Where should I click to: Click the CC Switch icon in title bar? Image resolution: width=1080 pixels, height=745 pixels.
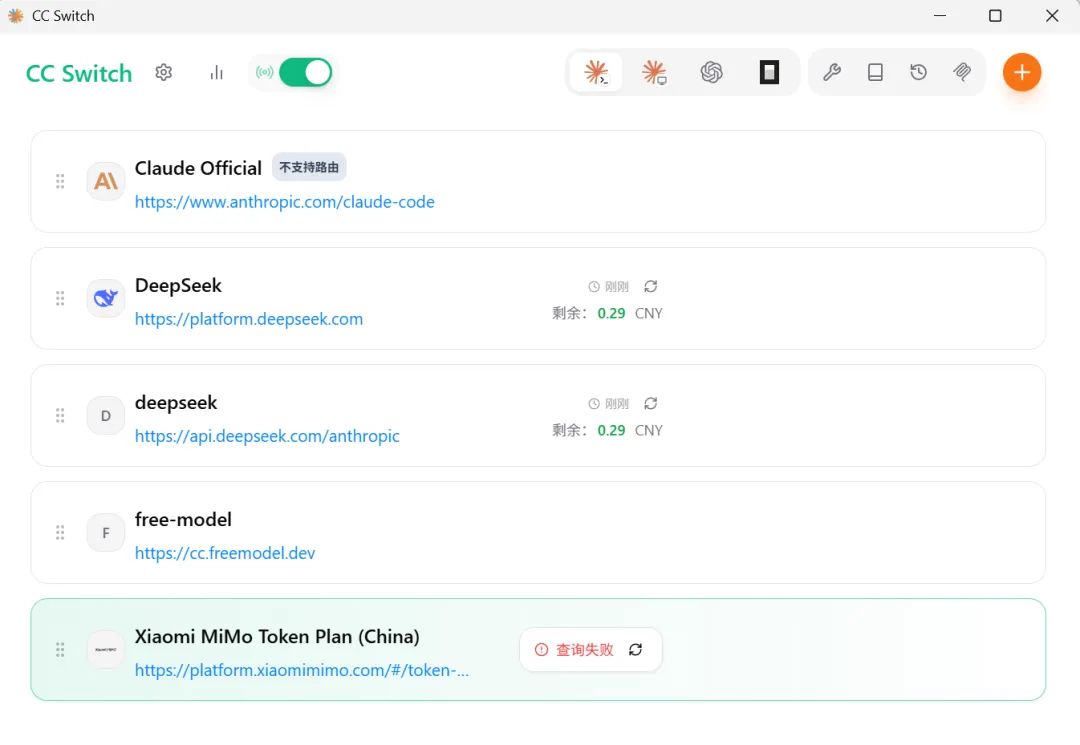(15, 15)
